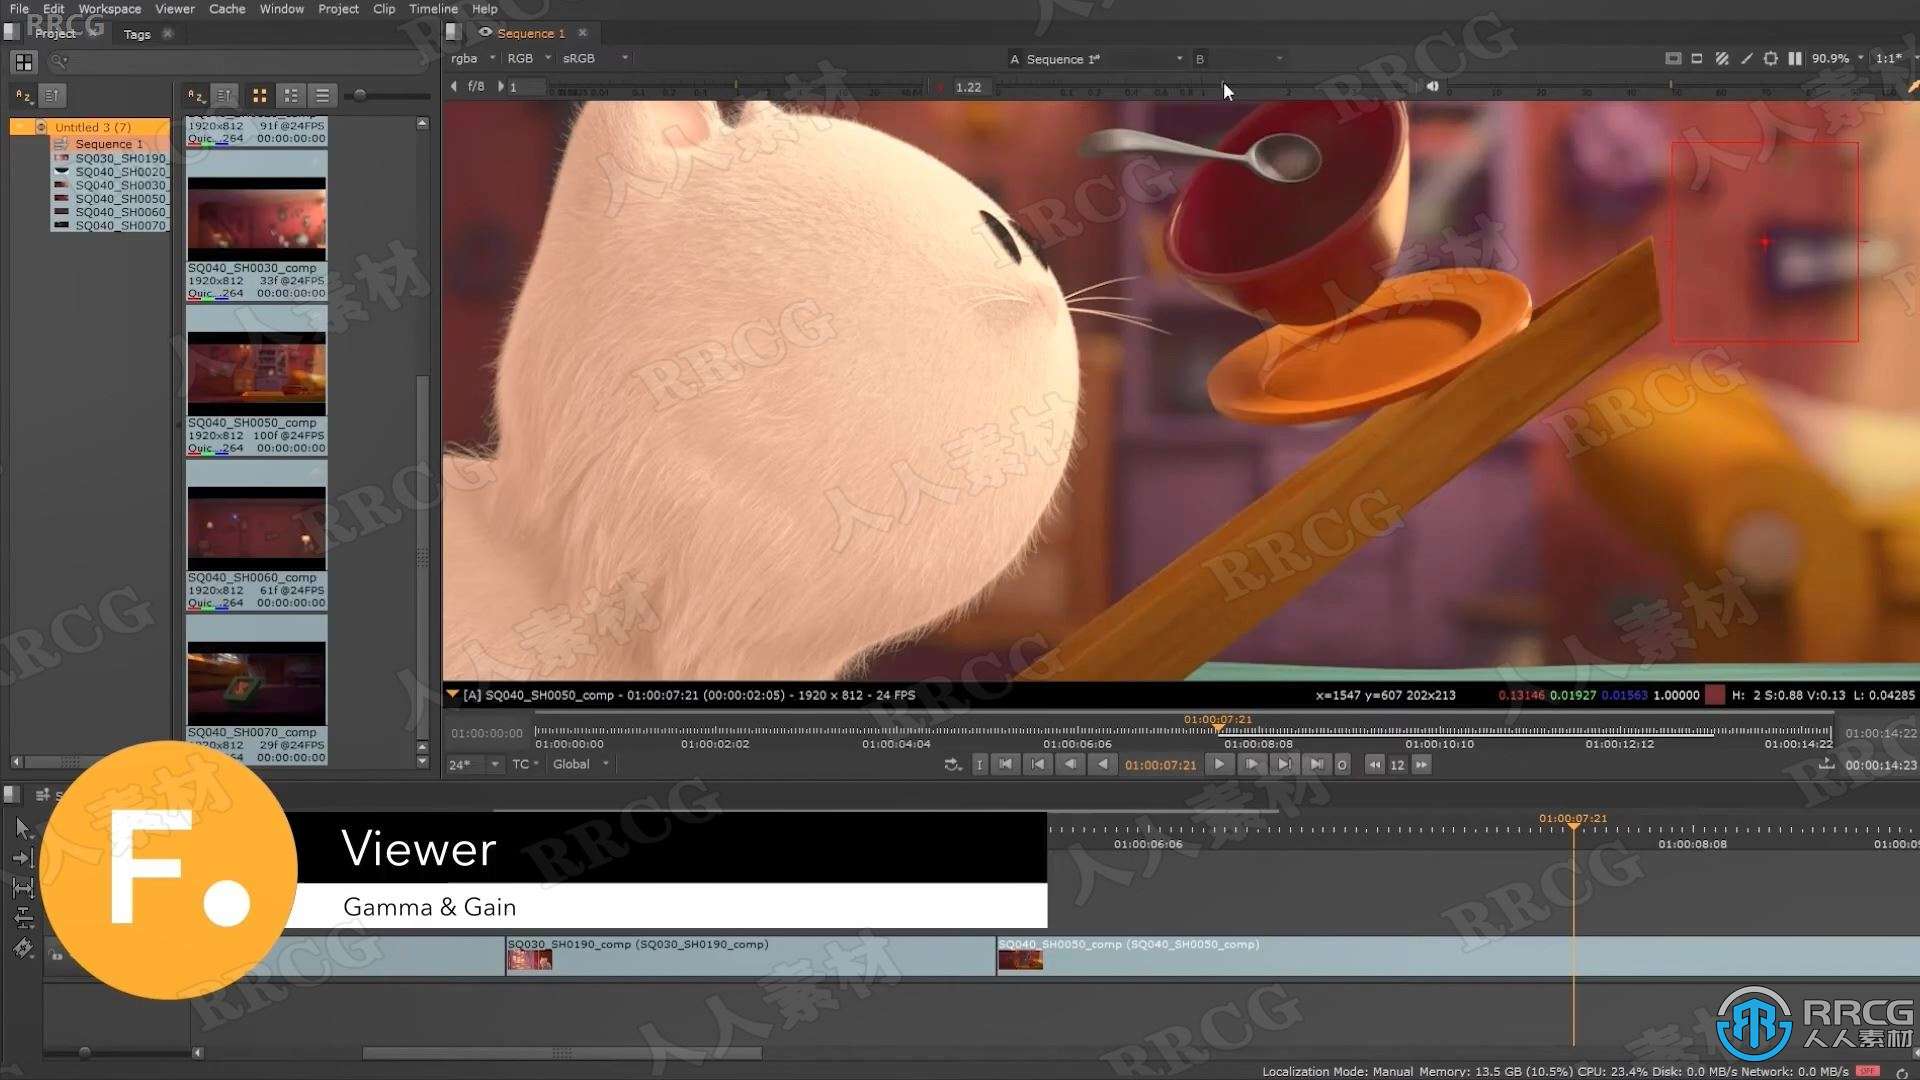The height and width of the screenshot is (1080, 1920).
Task: Open the RGB channel dropdown
Action: (x=529, y=58)
